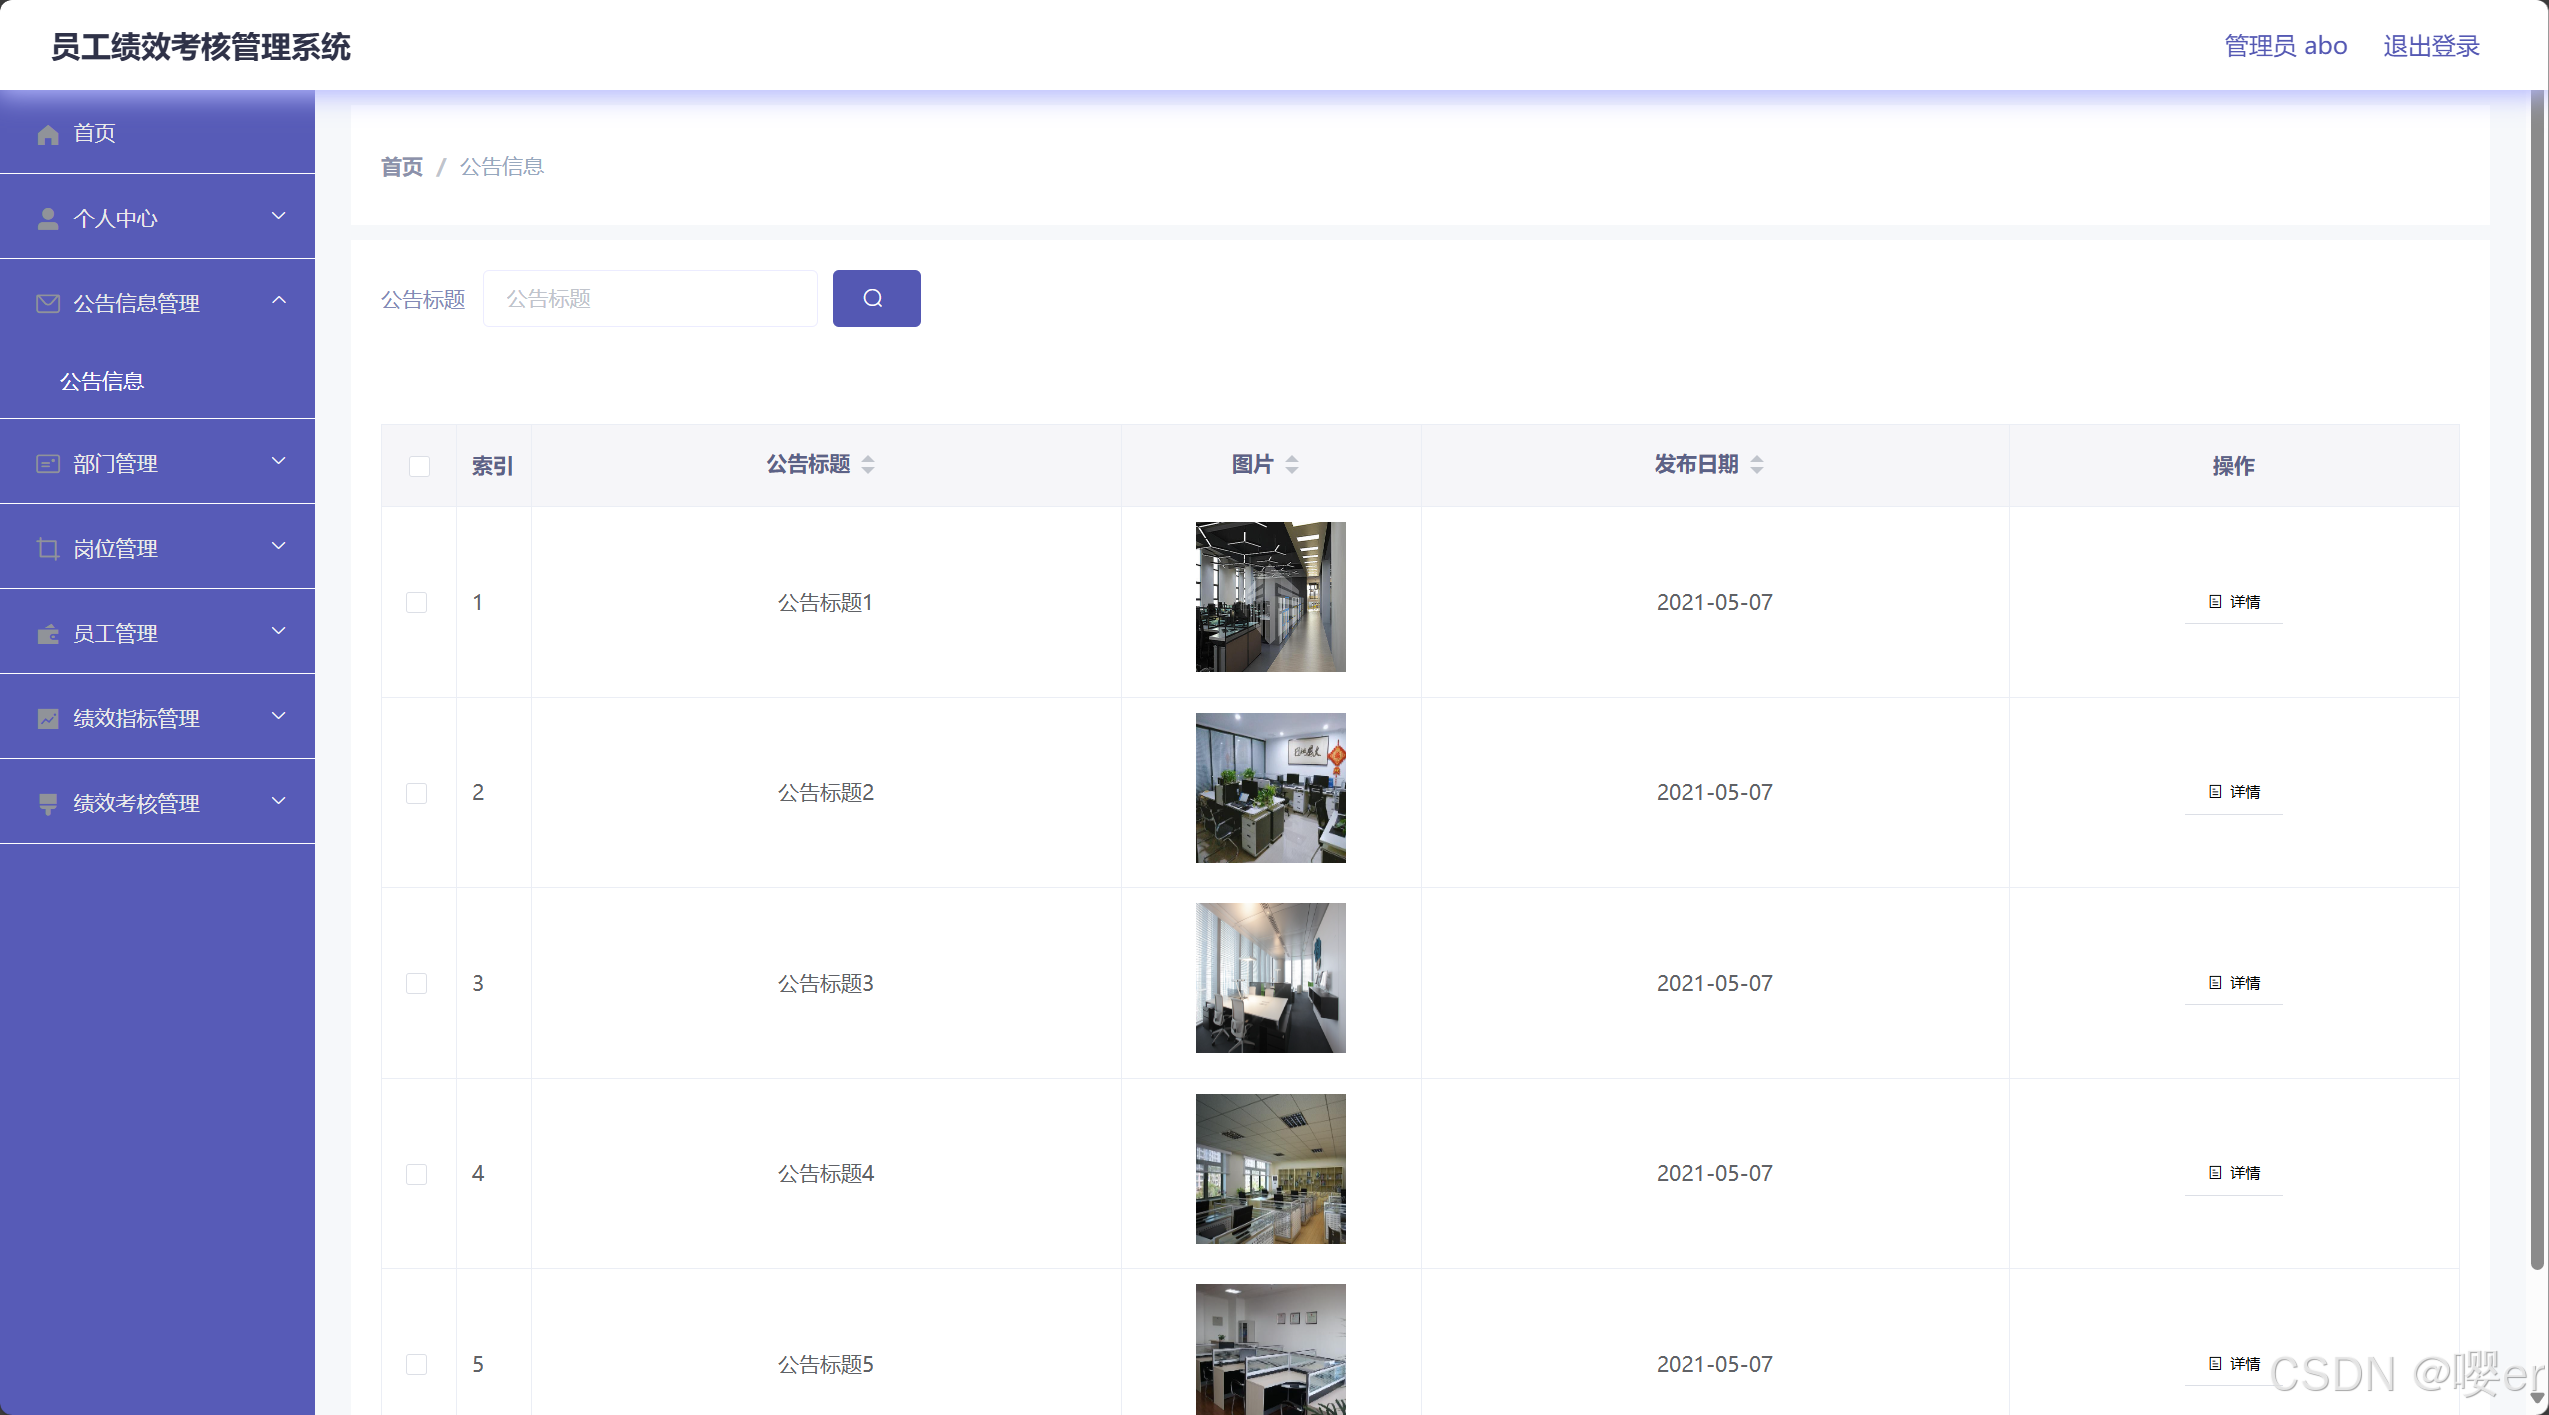Click 退出登录 to log out
Image resolution: width=2549 pixels, height=1415 pixels.
tap(2430, 46)
